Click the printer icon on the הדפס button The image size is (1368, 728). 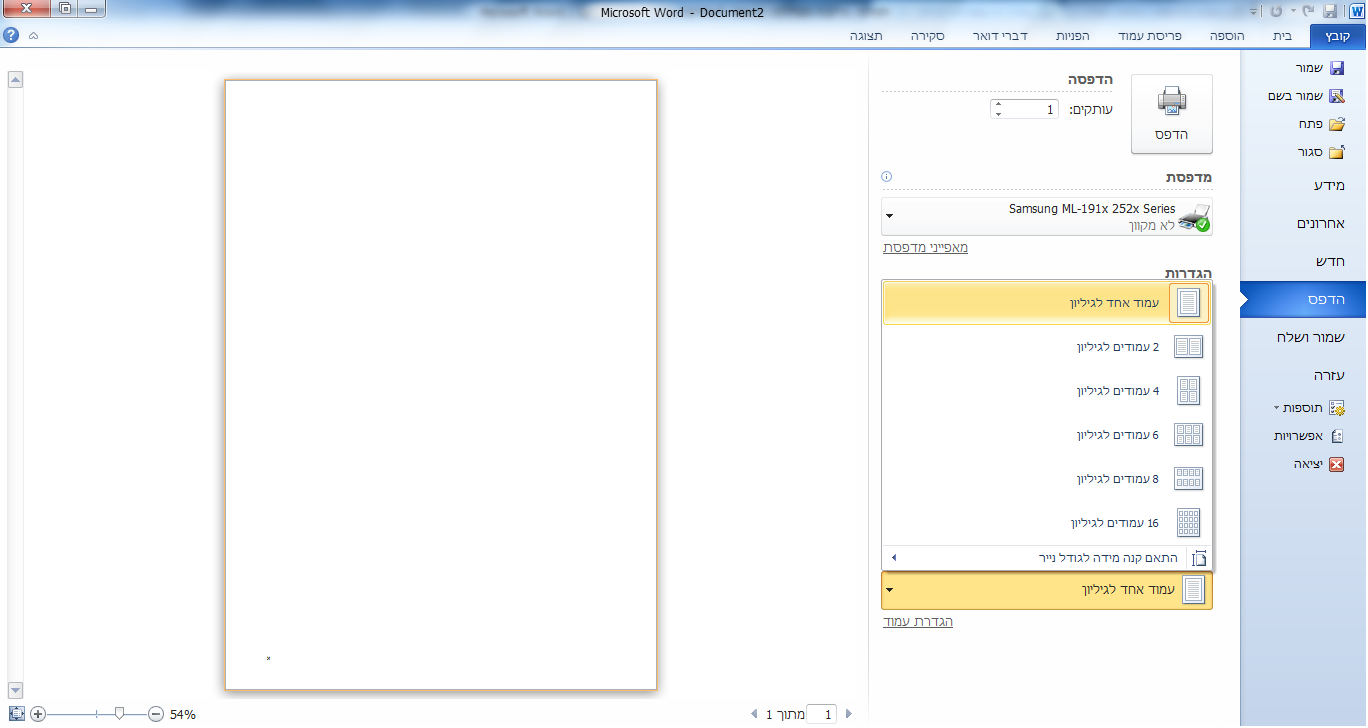coord(1172,101)
